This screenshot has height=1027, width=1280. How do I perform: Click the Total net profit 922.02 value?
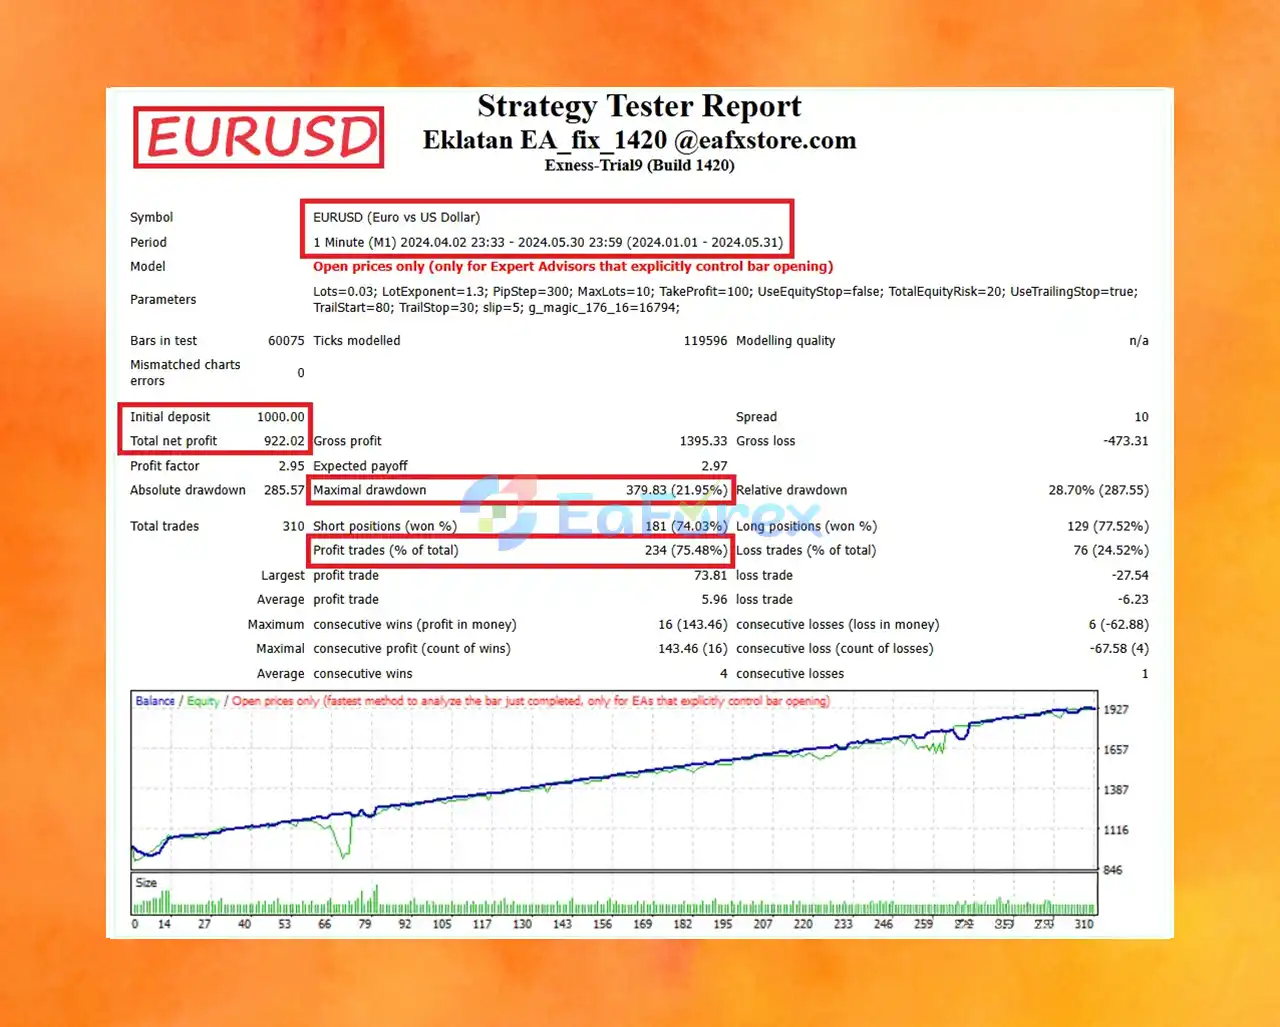tap(284, 441)
